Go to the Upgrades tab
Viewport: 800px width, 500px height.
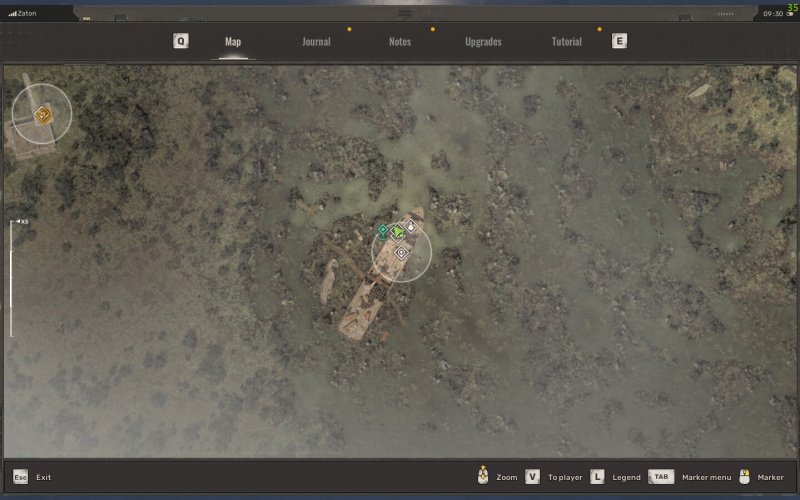coord(483,42)
